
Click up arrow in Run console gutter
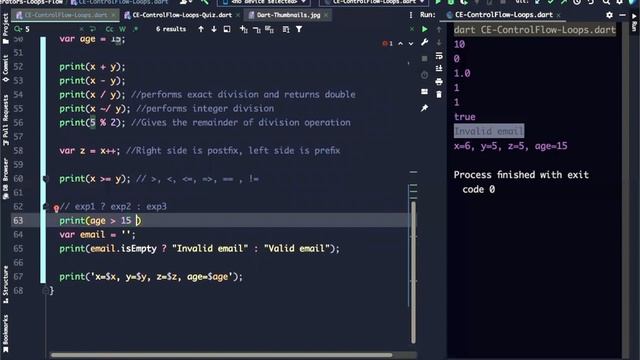[439, 29]
